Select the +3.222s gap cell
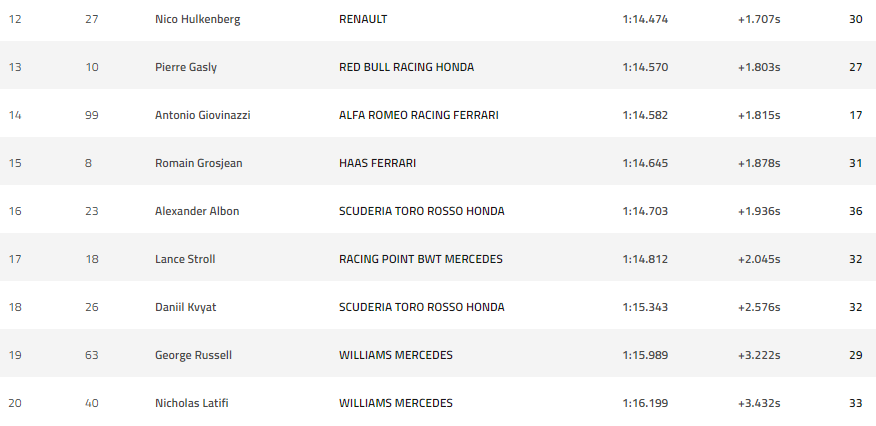This screenshot has height=426, width=876. pyautogui.click(x=759, y=355)
